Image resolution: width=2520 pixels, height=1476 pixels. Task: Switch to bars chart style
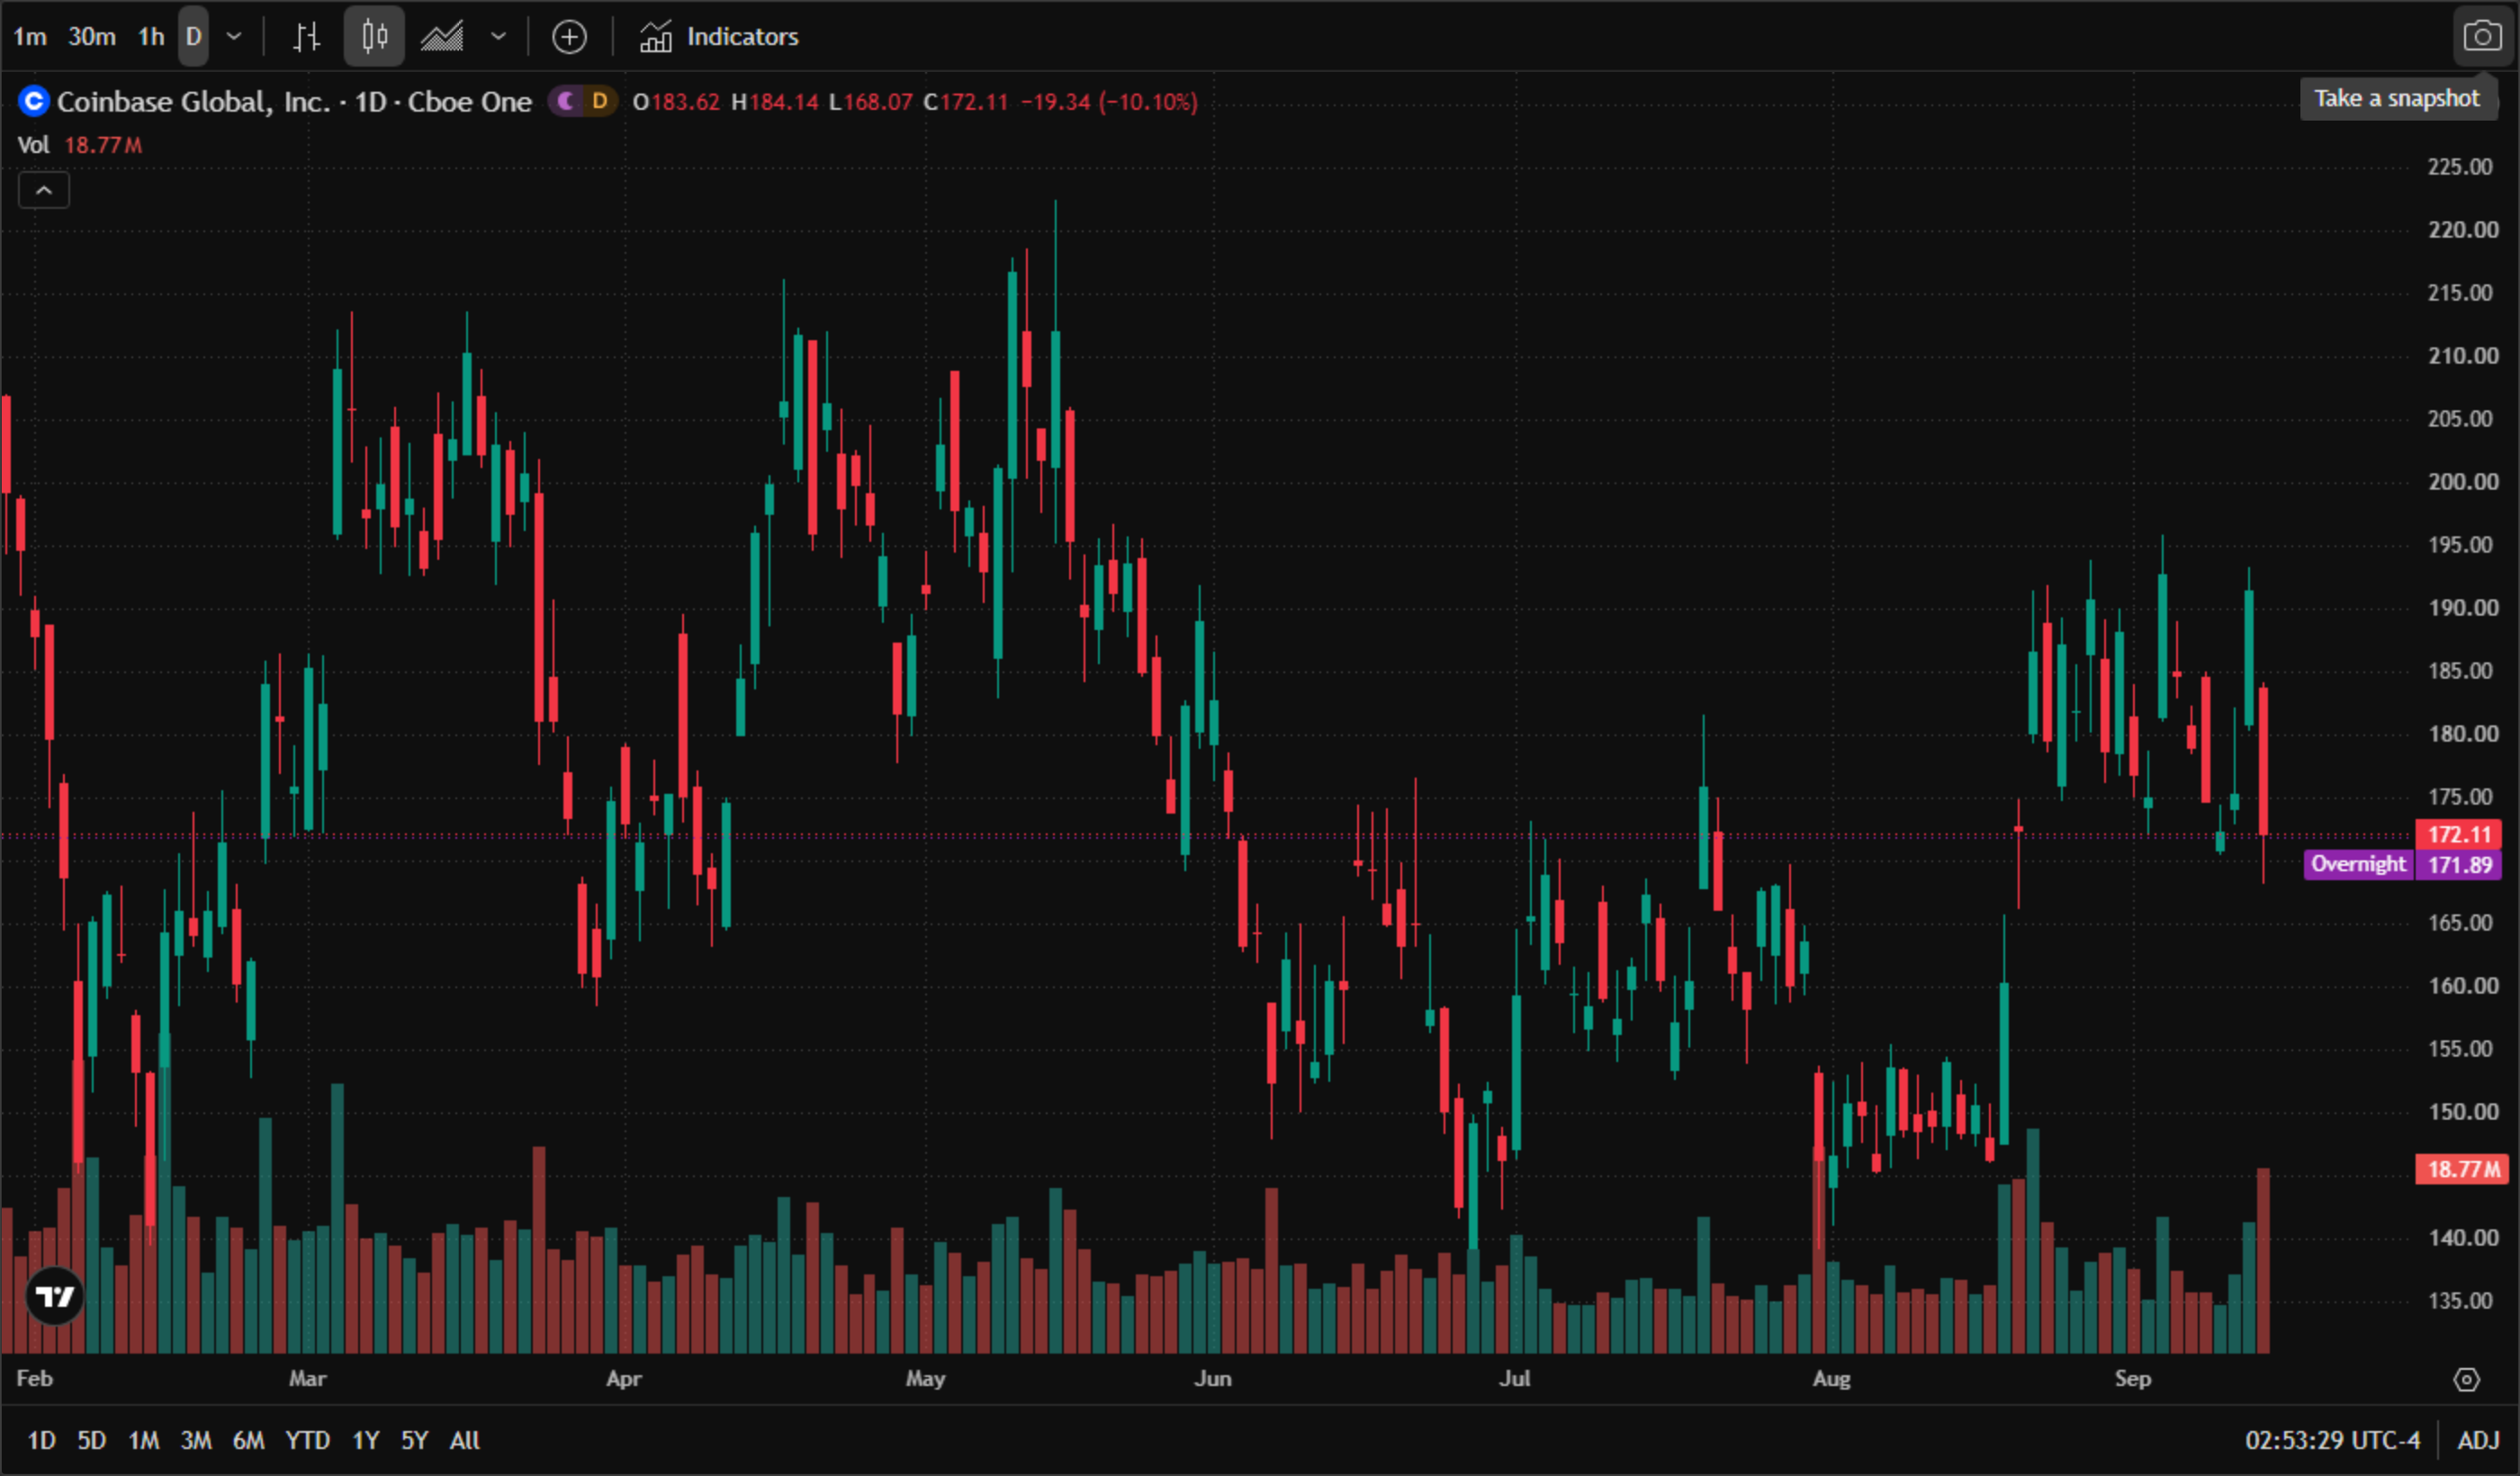pos(306,37)
